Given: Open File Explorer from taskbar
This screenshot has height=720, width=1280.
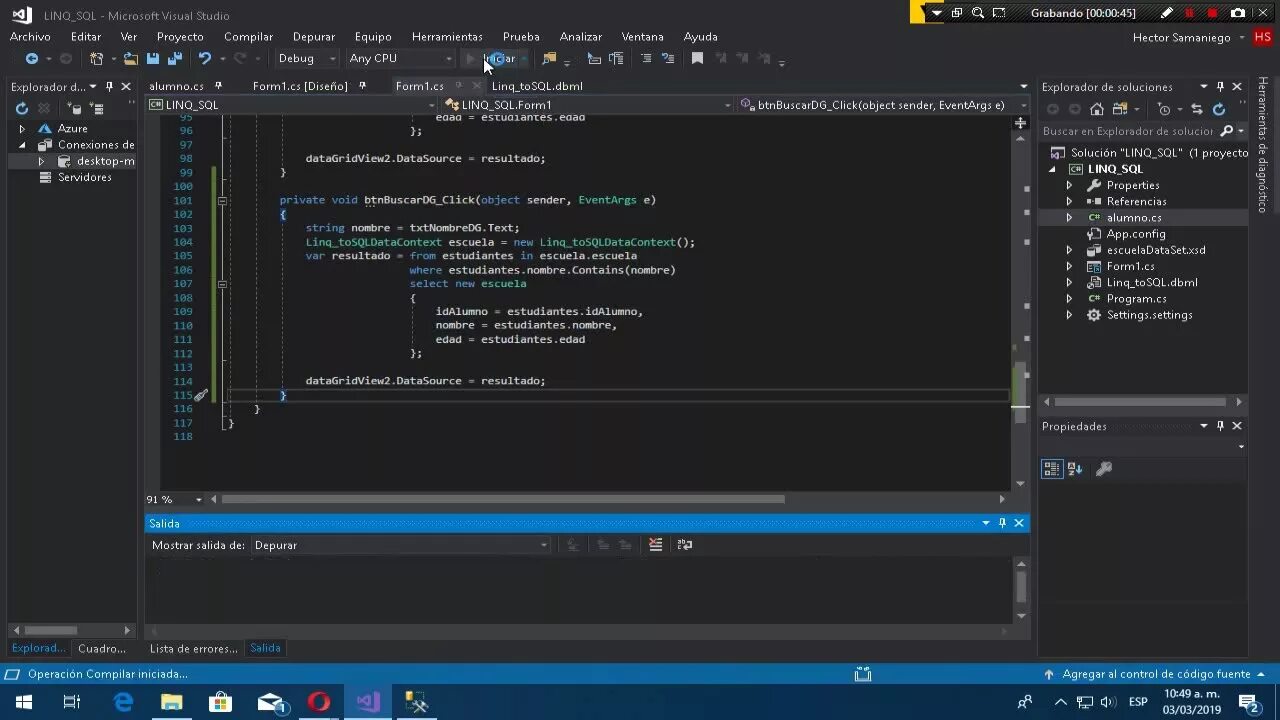Looking at the screenshot, I should pyautogui.click(x=172, y=702).
